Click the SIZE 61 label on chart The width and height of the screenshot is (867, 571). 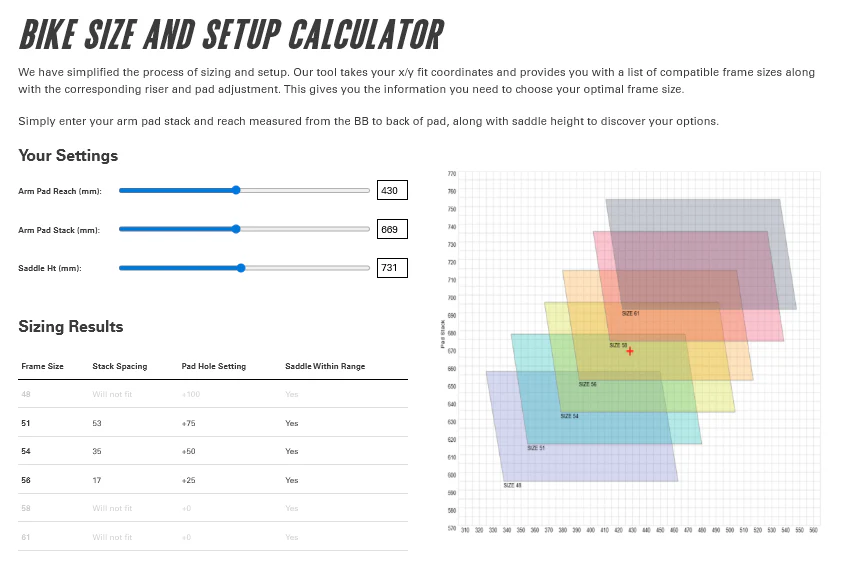pos(630,313)
